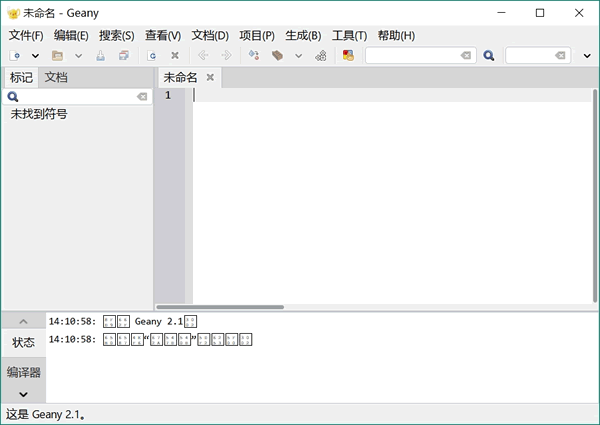Switch to the 文档 sidebar tab
This screenshot has width=600, height=425.
[56, 77]
